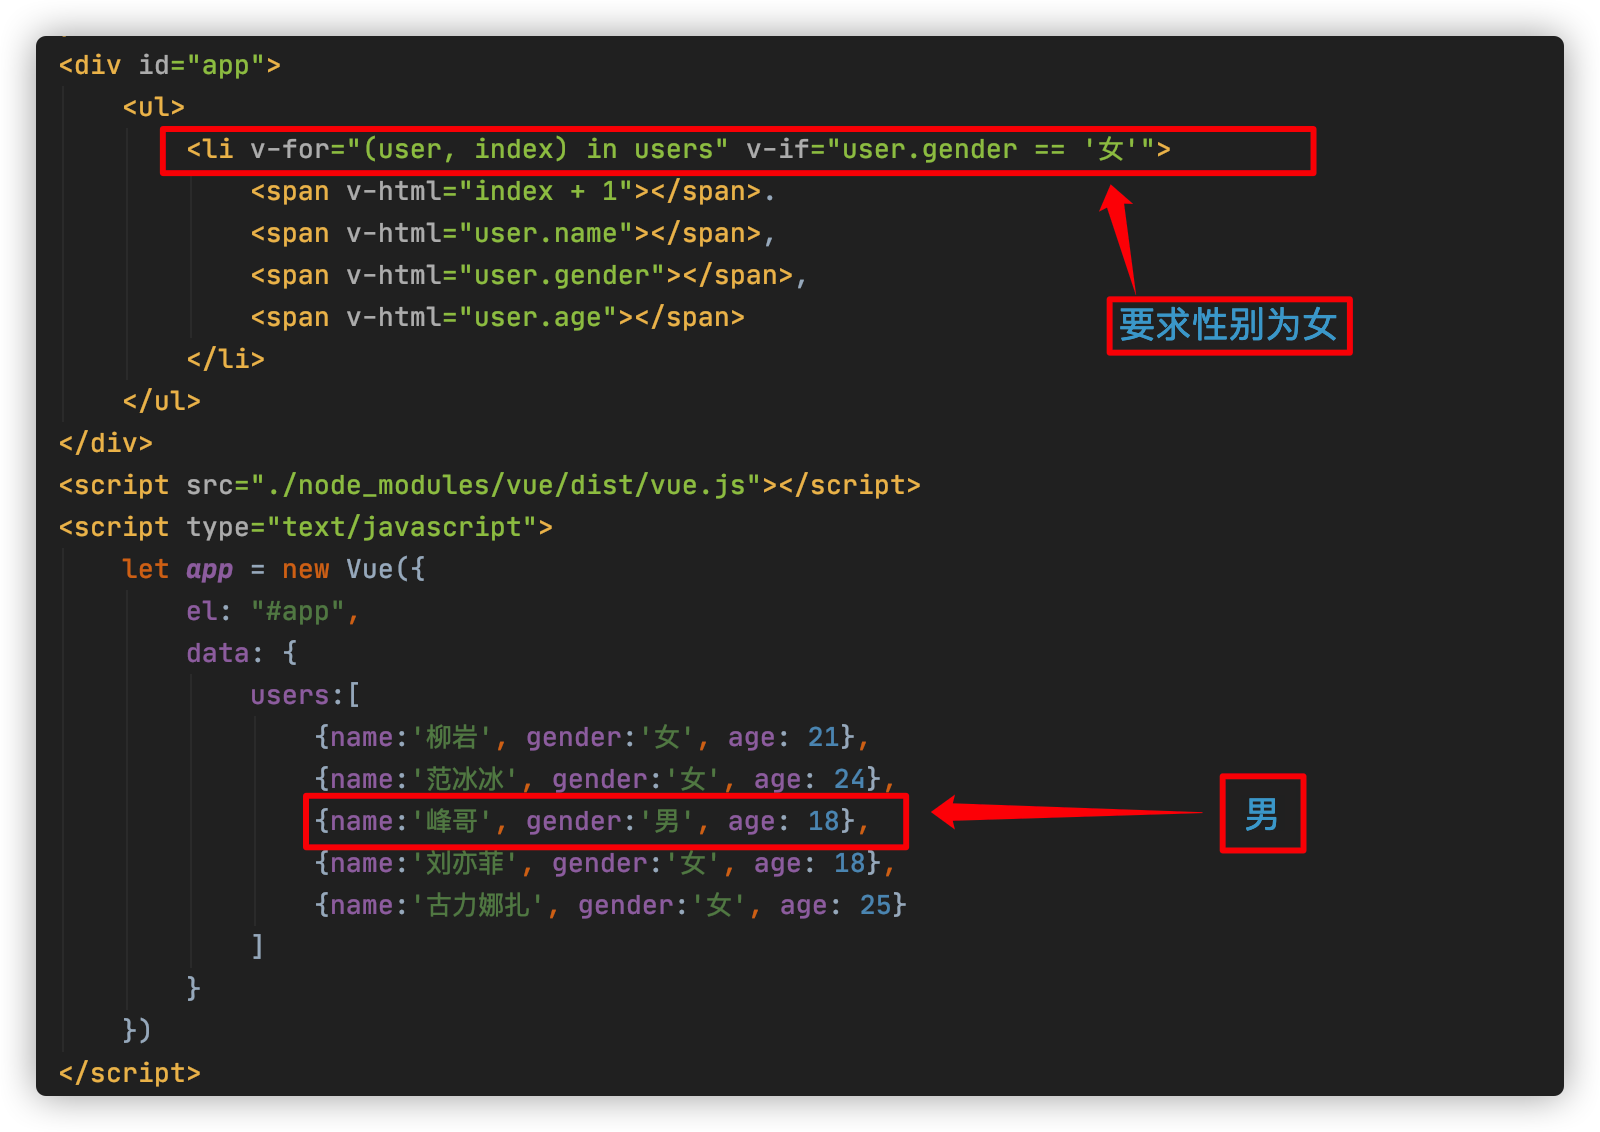Click the v-for="(user, index) in users" attribute
Viewport: 1600px width, 1132px height.
click(489, 149)
